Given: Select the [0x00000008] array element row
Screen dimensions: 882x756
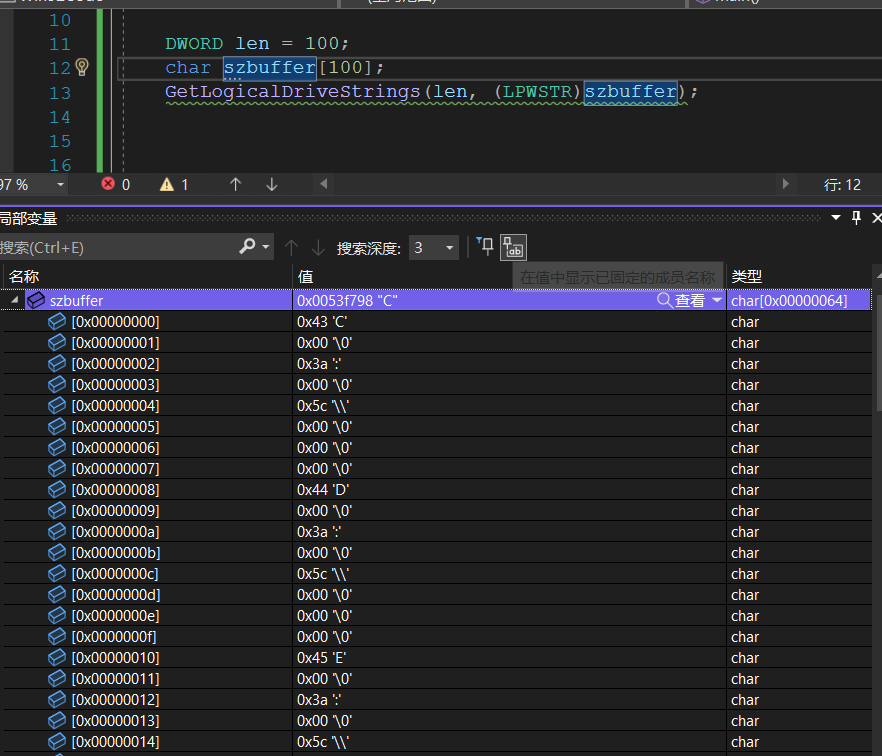Looking at the screenshot, I should tap(115, 490).
